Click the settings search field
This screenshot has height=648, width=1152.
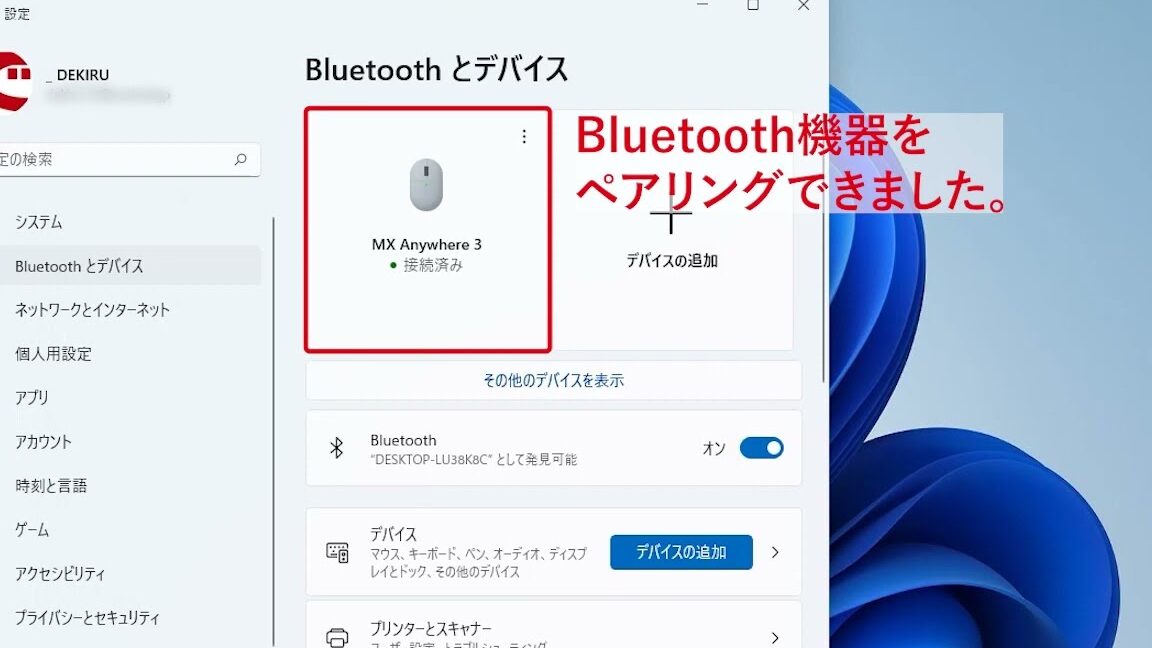130,159
